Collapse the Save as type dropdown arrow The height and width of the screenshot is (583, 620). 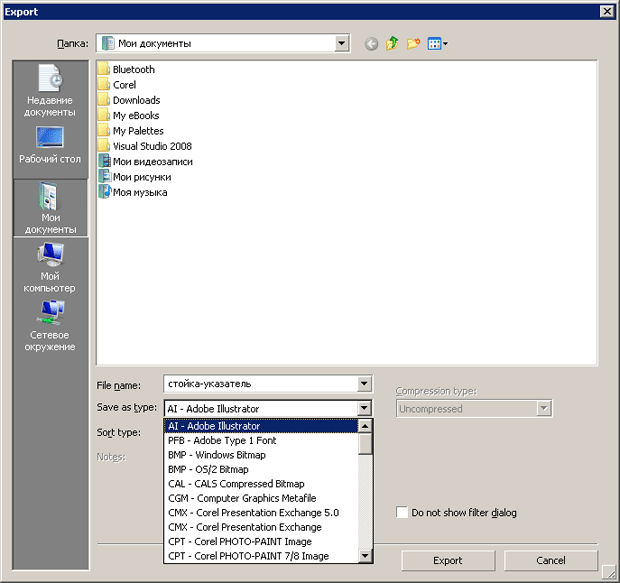(x=364, y=408)
